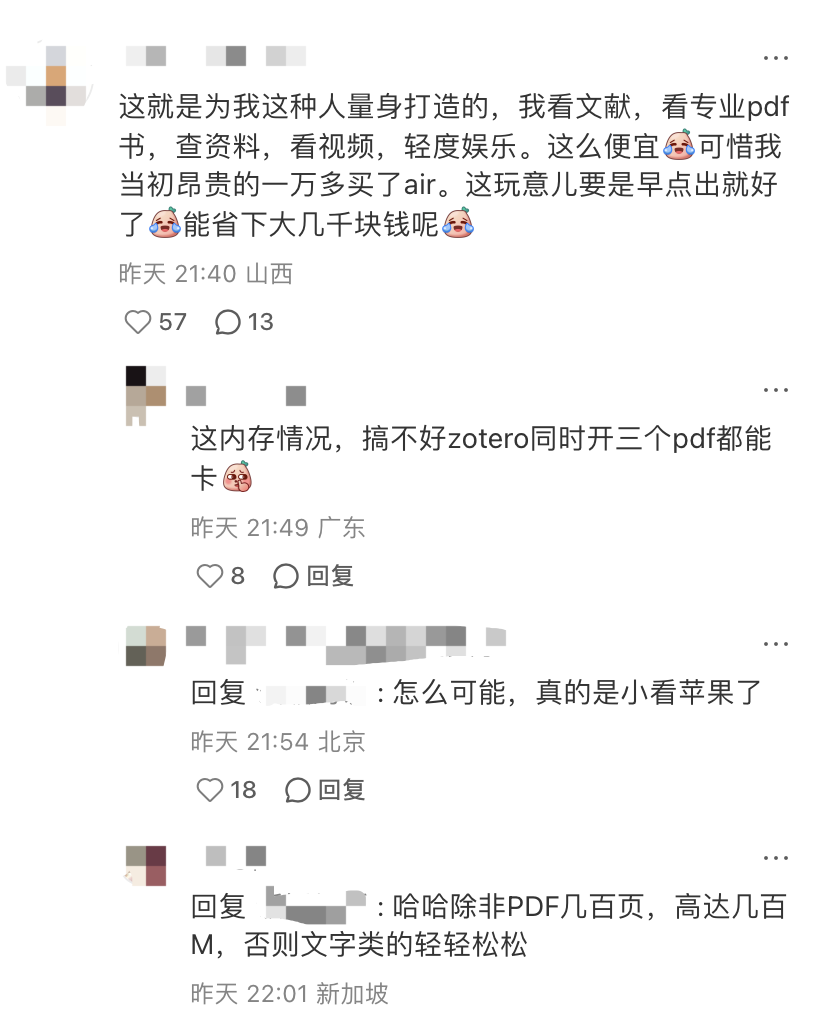Open more options for zotero comment
Screen dimensions: 822x1020
775,390
